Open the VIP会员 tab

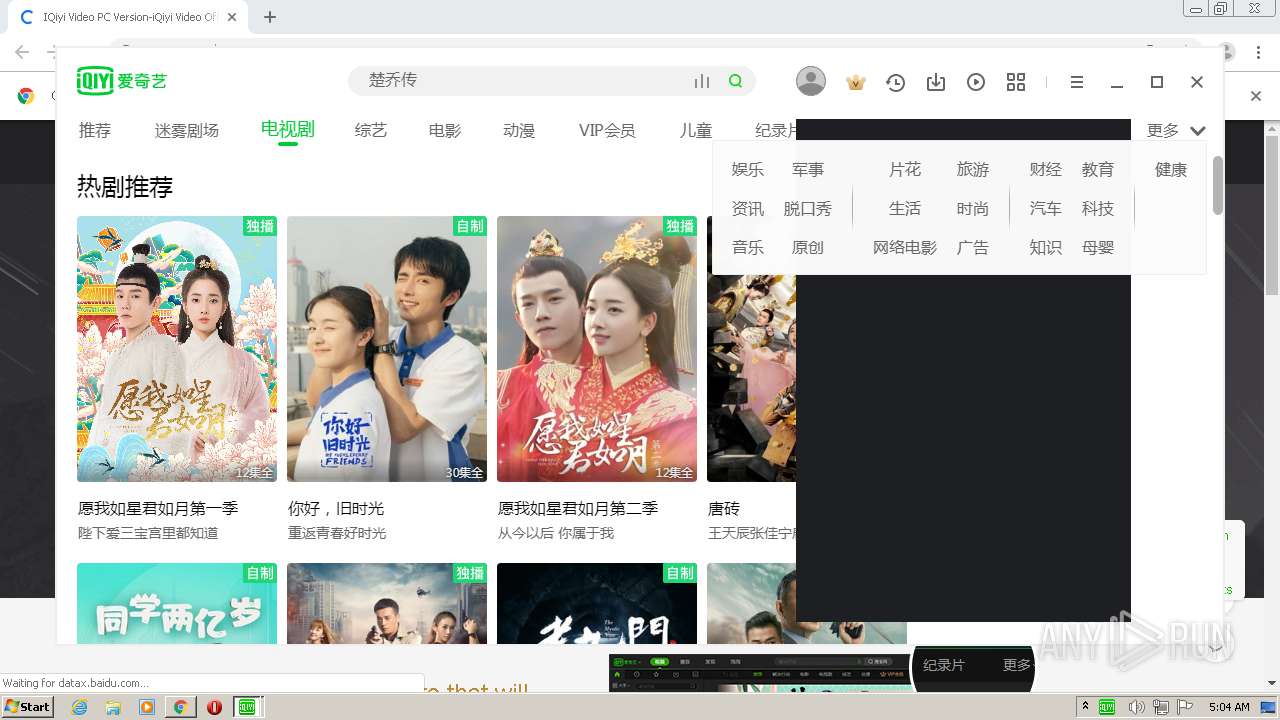(x=607, y=130)
